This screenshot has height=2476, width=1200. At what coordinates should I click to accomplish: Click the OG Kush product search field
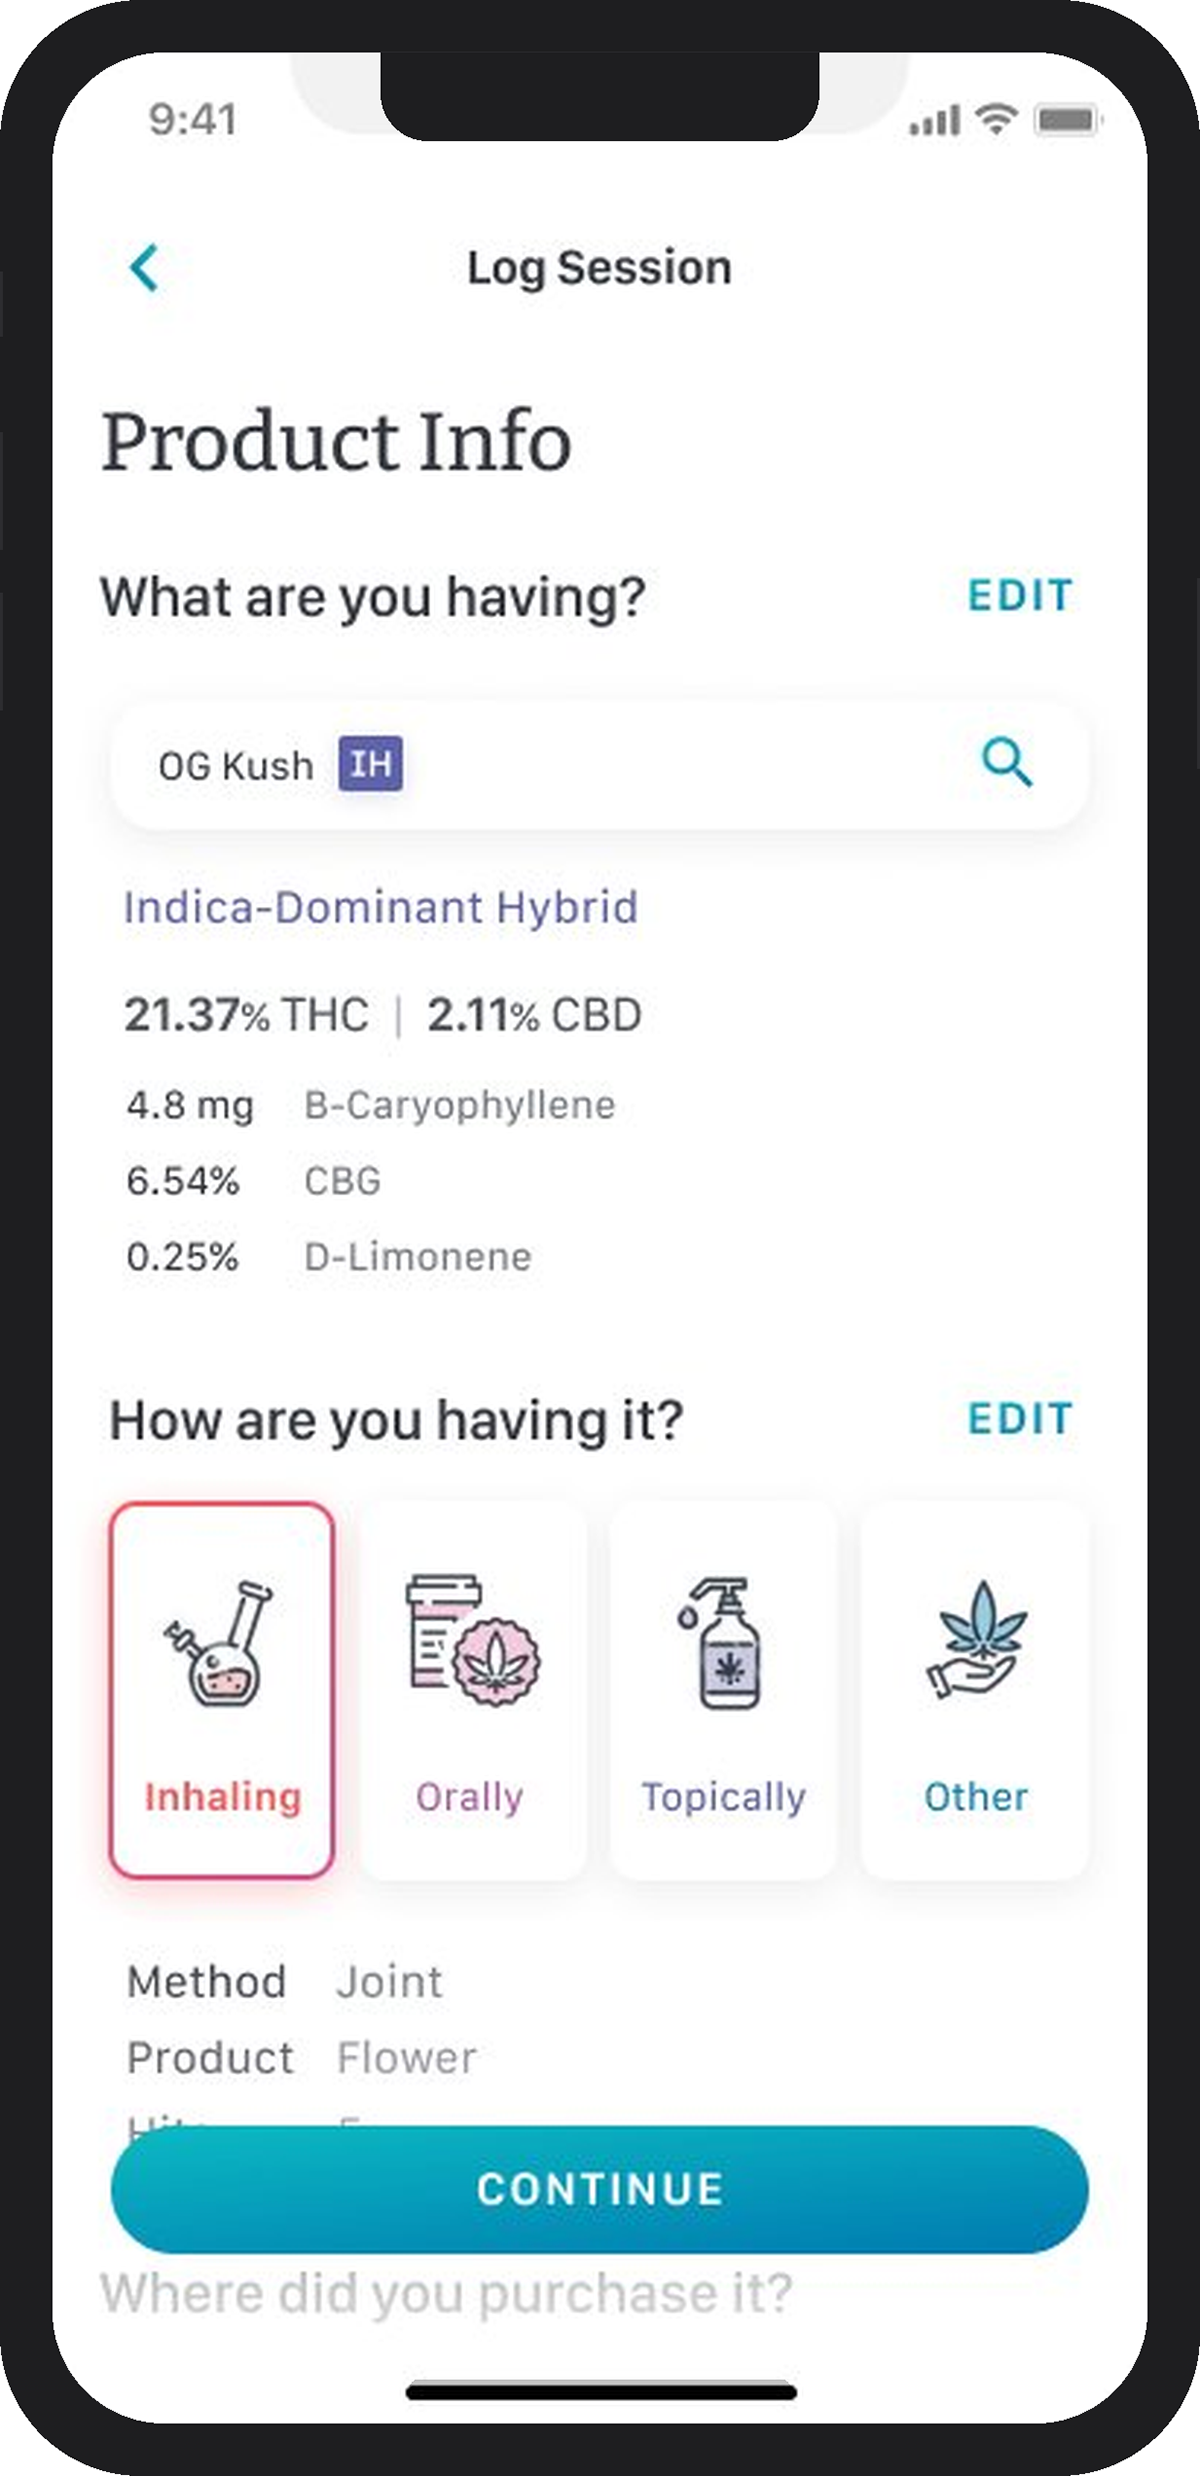coord(600,765)
